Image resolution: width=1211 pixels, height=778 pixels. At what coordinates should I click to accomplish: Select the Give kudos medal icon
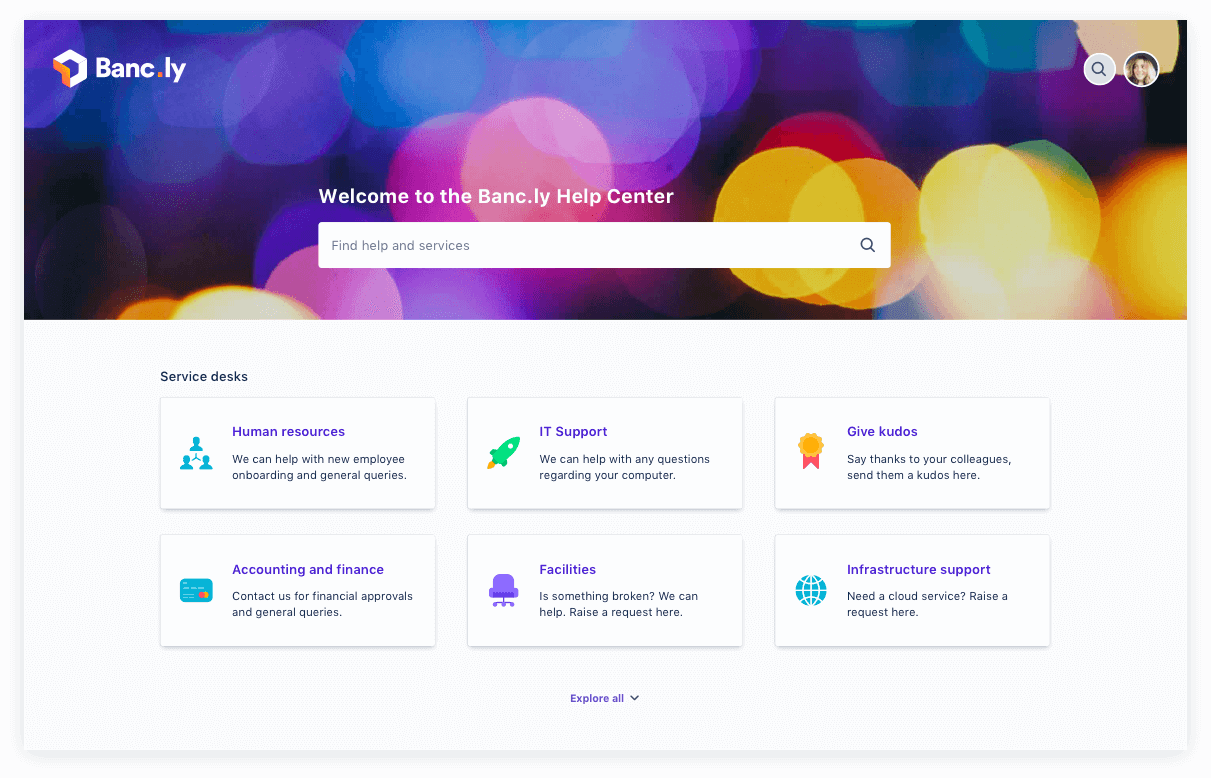coord(810,451)
